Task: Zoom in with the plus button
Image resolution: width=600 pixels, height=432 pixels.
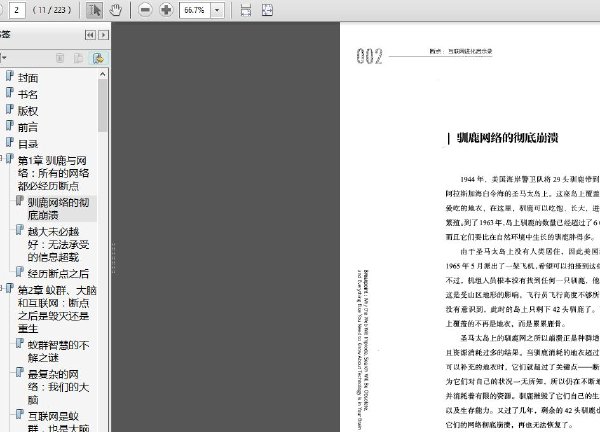Action: [166, 10]
